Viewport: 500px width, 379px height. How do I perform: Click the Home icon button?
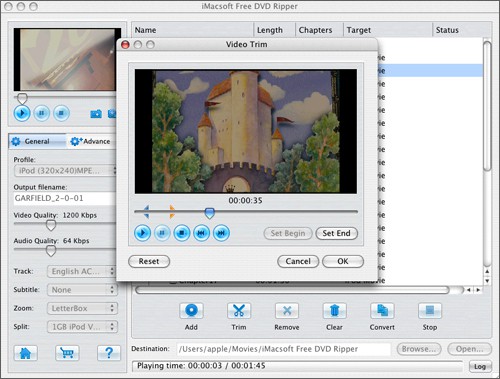25,353
